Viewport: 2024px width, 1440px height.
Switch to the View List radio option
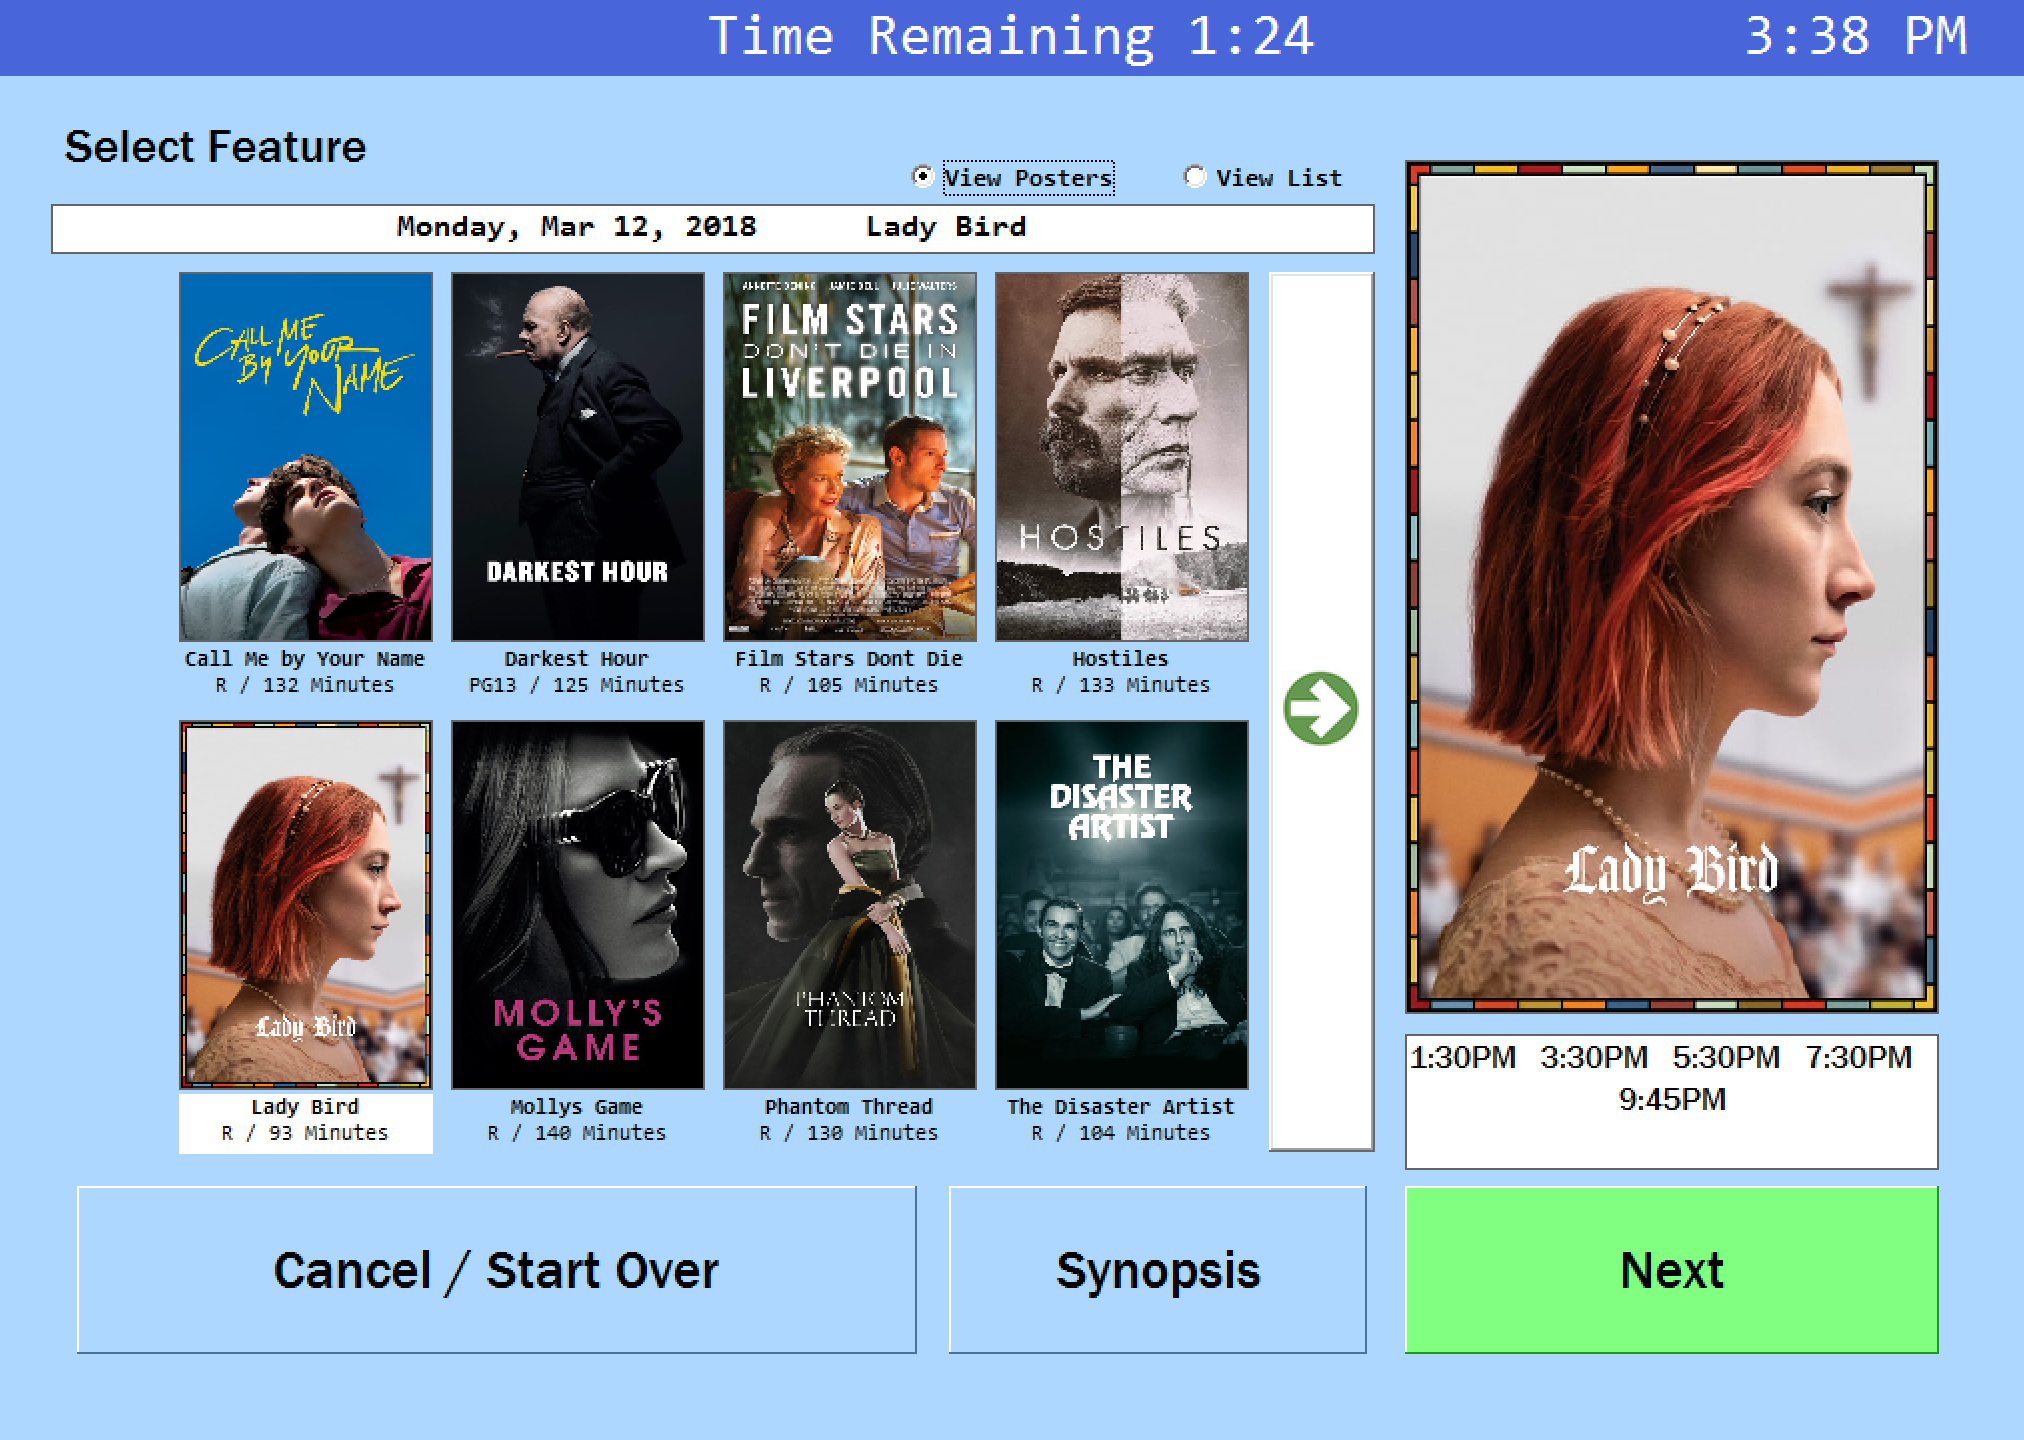point(1195,177)
